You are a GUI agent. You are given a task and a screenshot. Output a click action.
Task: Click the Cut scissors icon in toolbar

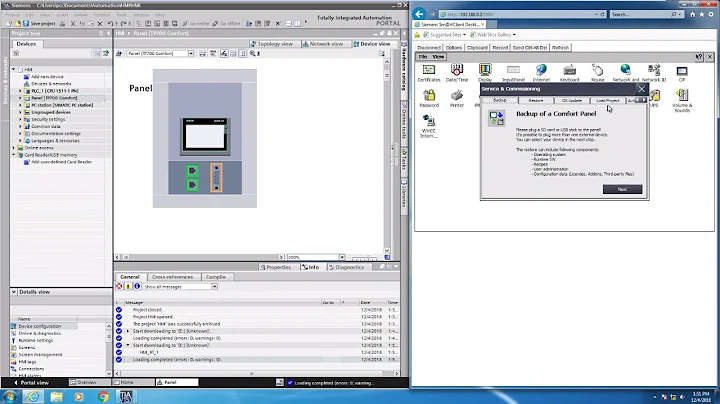click(73, 23)
